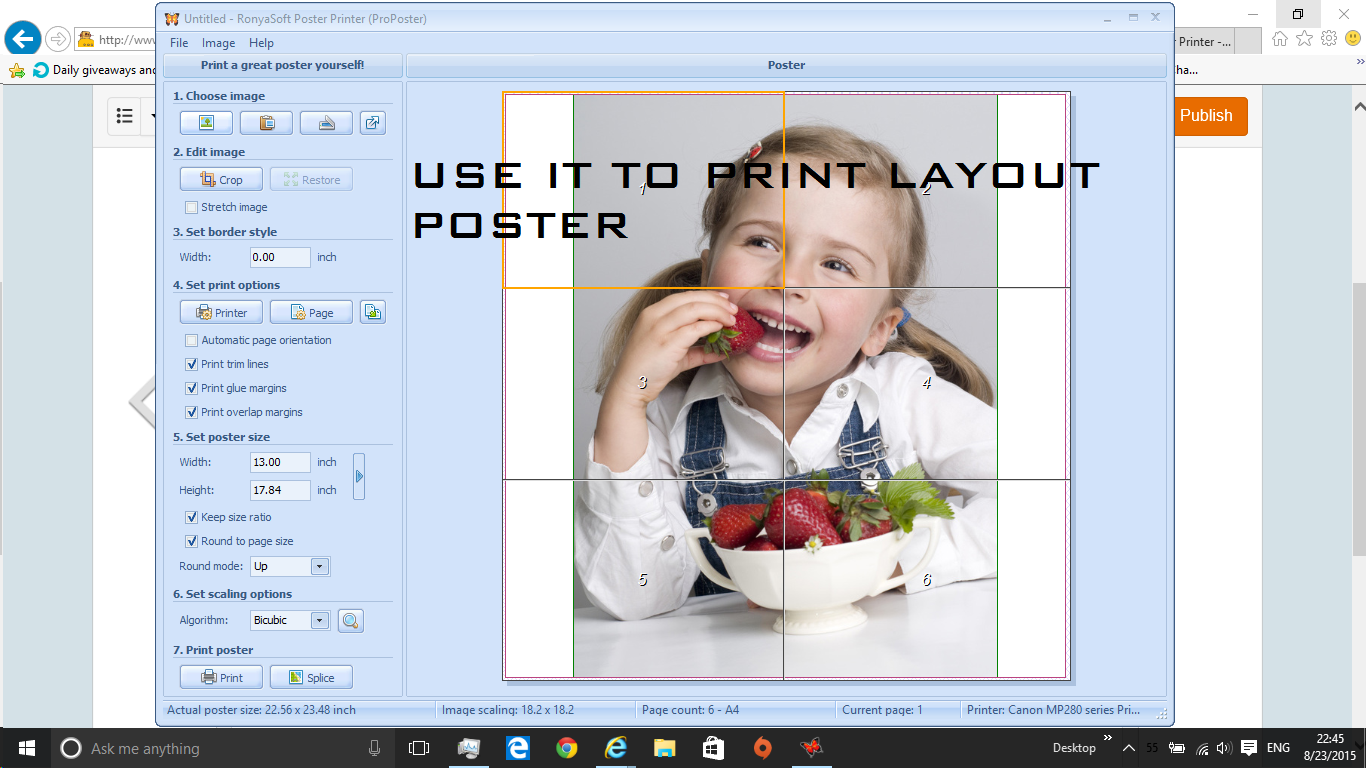The height and width of the screenshot is (768, 1366).
Task: Open the Windows Start menu
Action: pos(26,748)
